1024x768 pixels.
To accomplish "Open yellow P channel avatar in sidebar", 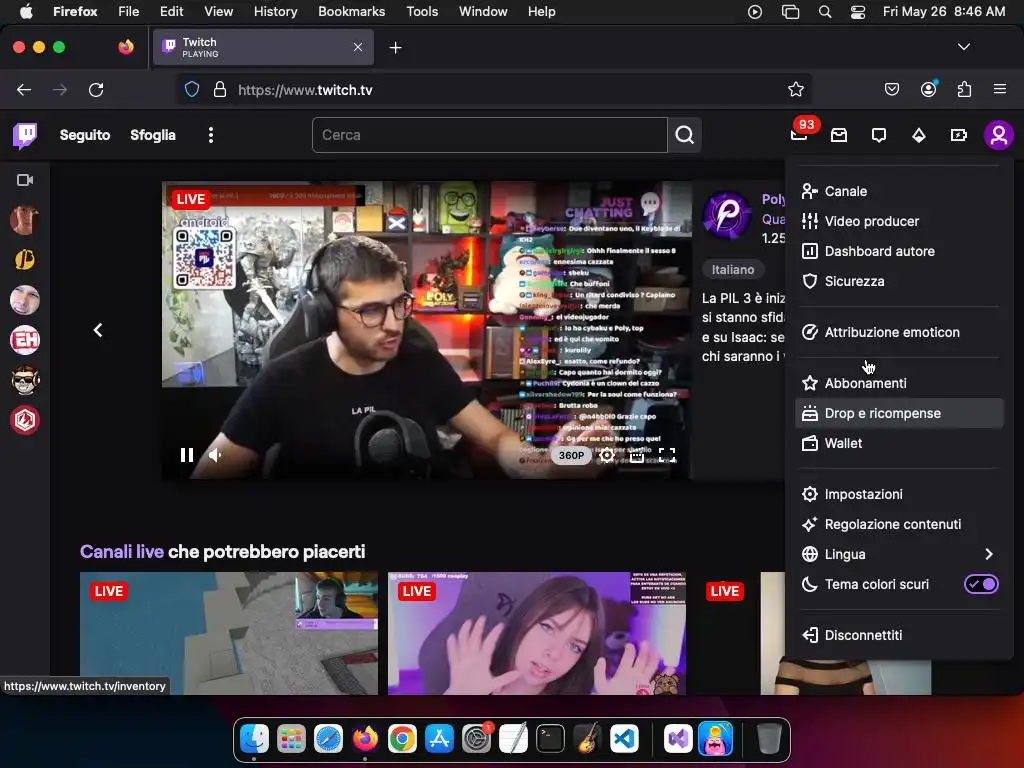I will (25, 260).
